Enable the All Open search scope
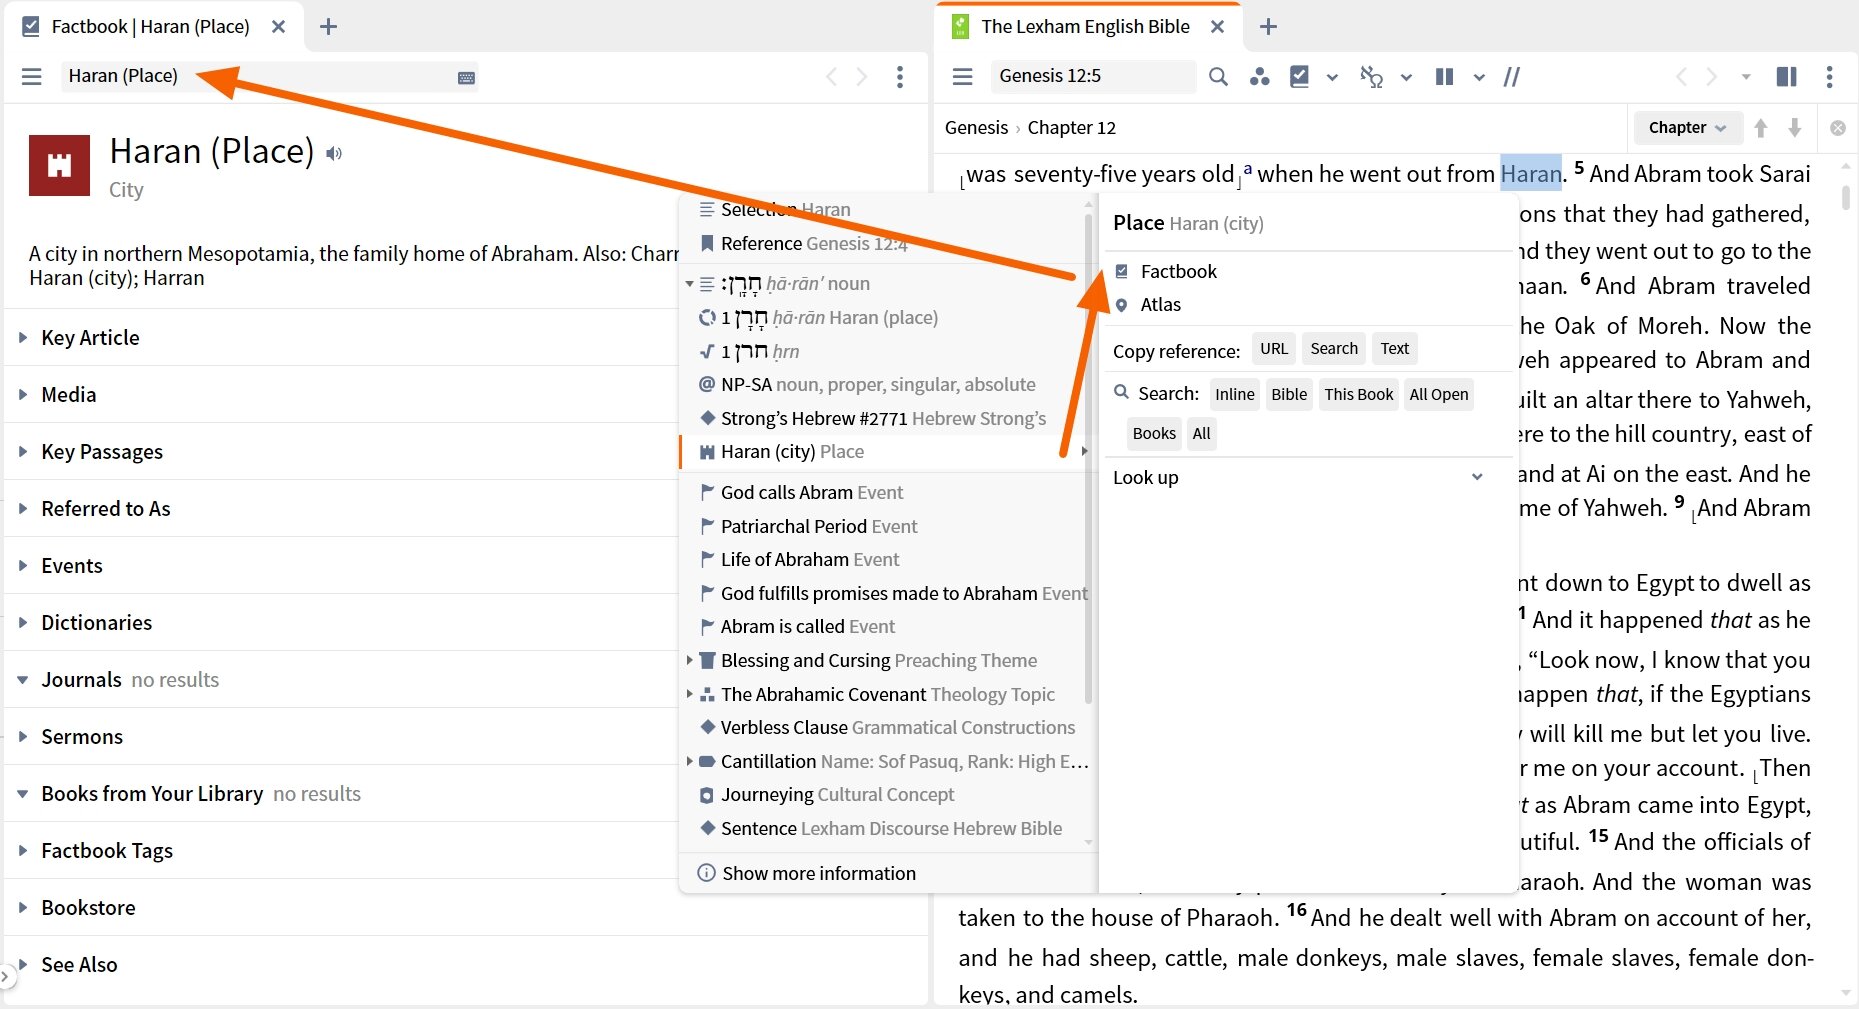The width and height of the screenshot is (1859, 1009). [1439, 394]
